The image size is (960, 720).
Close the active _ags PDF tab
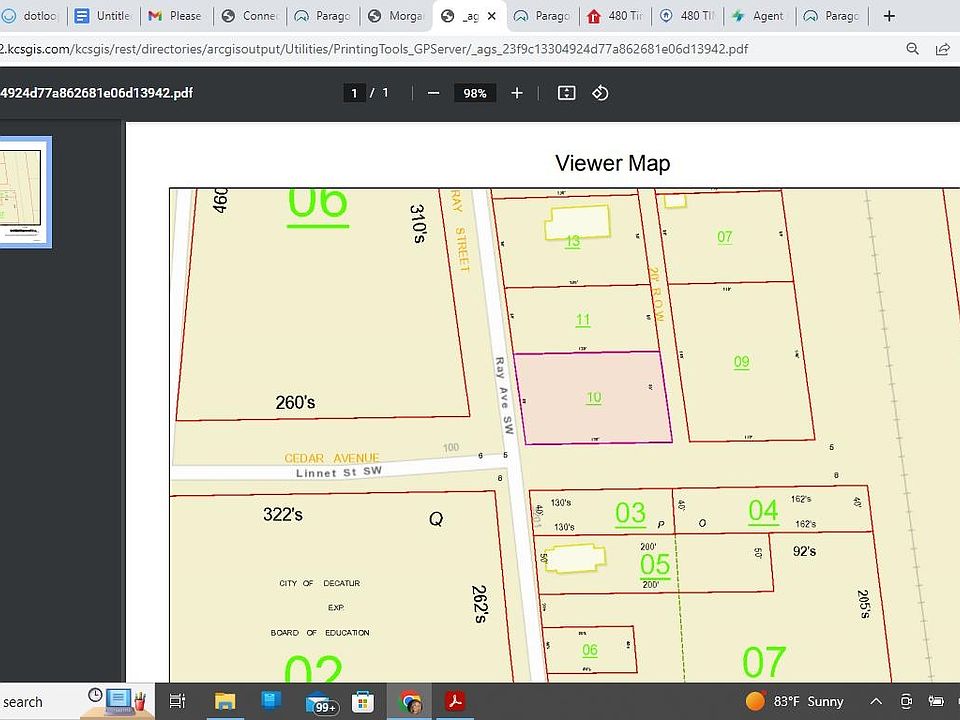click(490, 16)
